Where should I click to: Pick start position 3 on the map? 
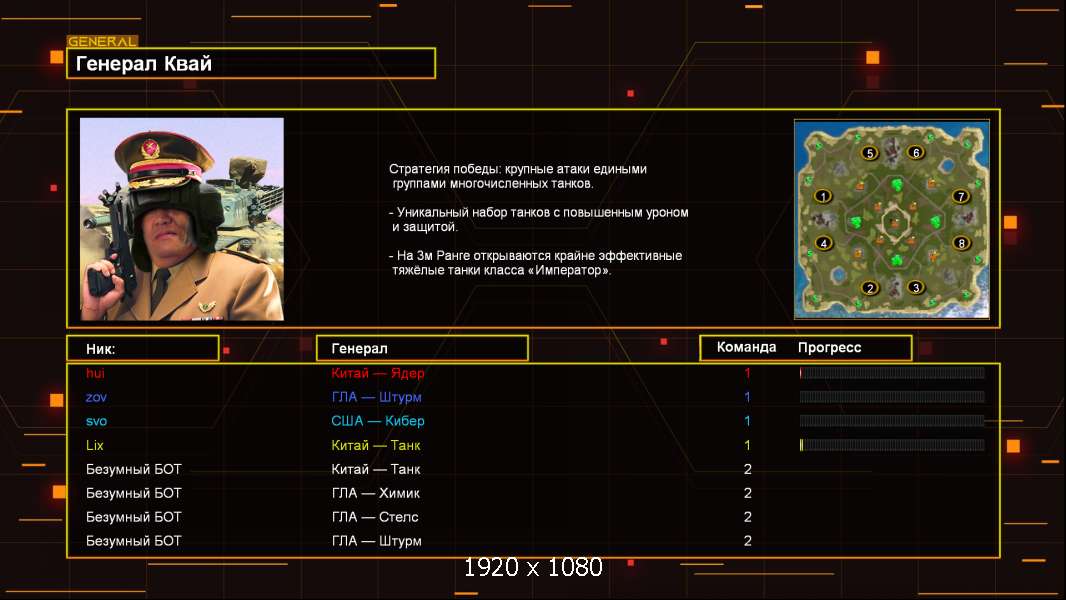click(x=915, y=288)
